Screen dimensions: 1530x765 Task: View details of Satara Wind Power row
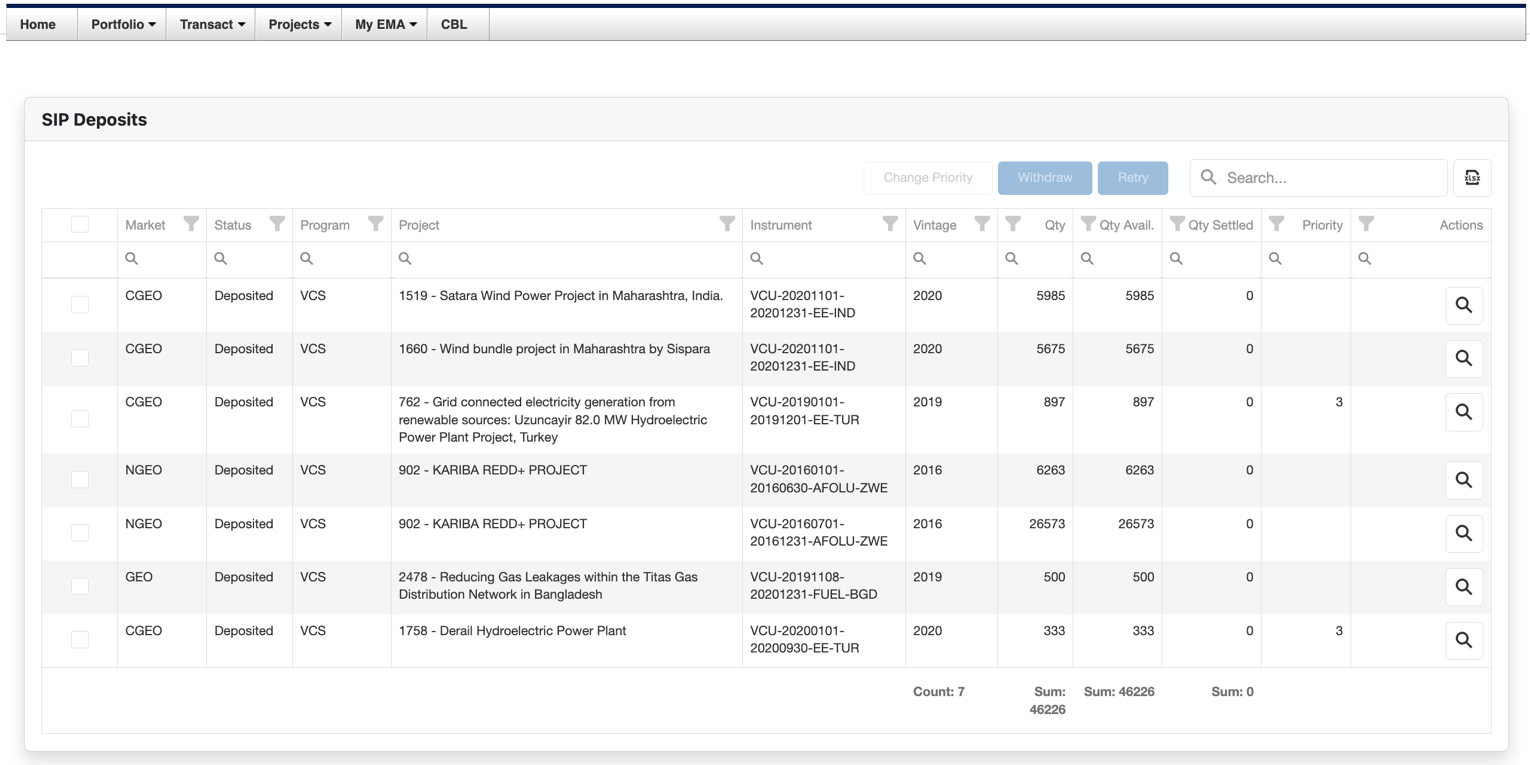click(1463, 306)
